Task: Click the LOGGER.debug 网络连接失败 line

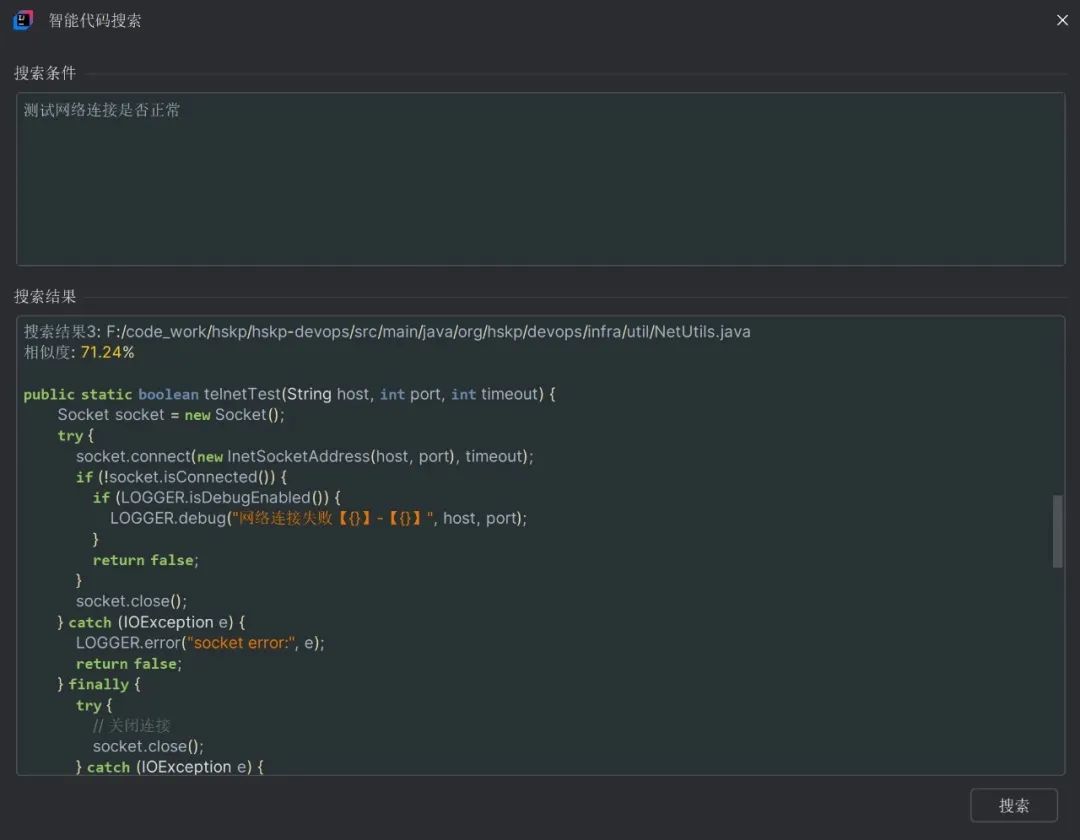Action: pos(318,518)
